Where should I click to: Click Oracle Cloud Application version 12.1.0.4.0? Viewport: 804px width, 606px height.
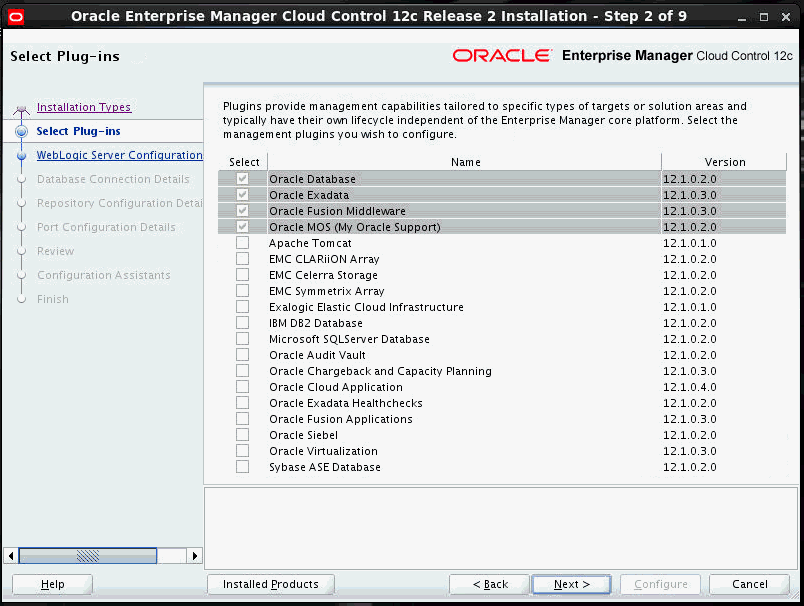tap(689, 387)
